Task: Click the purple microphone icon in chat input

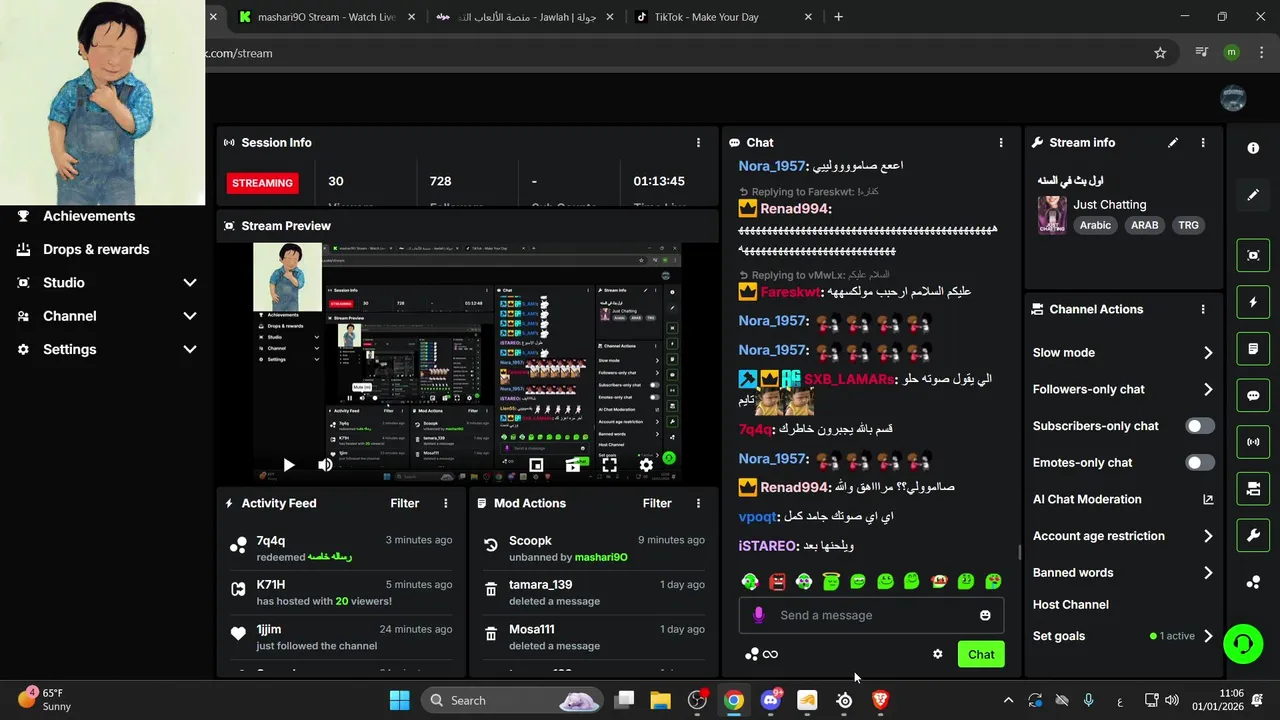Action: coord(758,615)
